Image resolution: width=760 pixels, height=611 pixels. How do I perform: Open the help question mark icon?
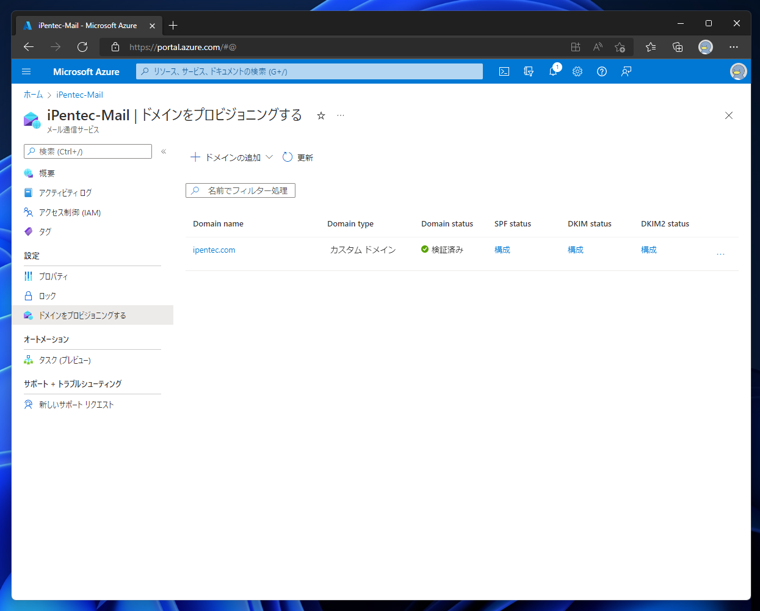(x=602, y=72)
